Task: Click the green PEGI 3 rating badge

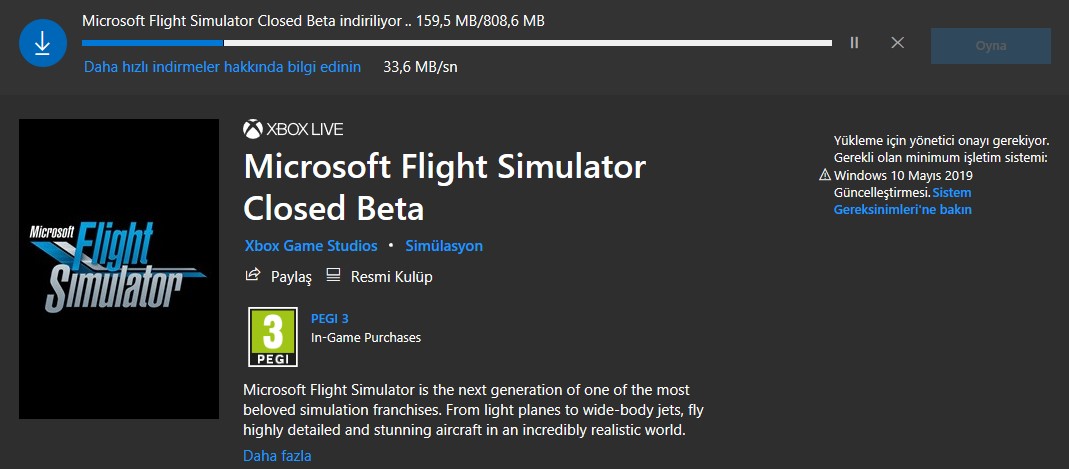Action: click(x=272, y=337)
